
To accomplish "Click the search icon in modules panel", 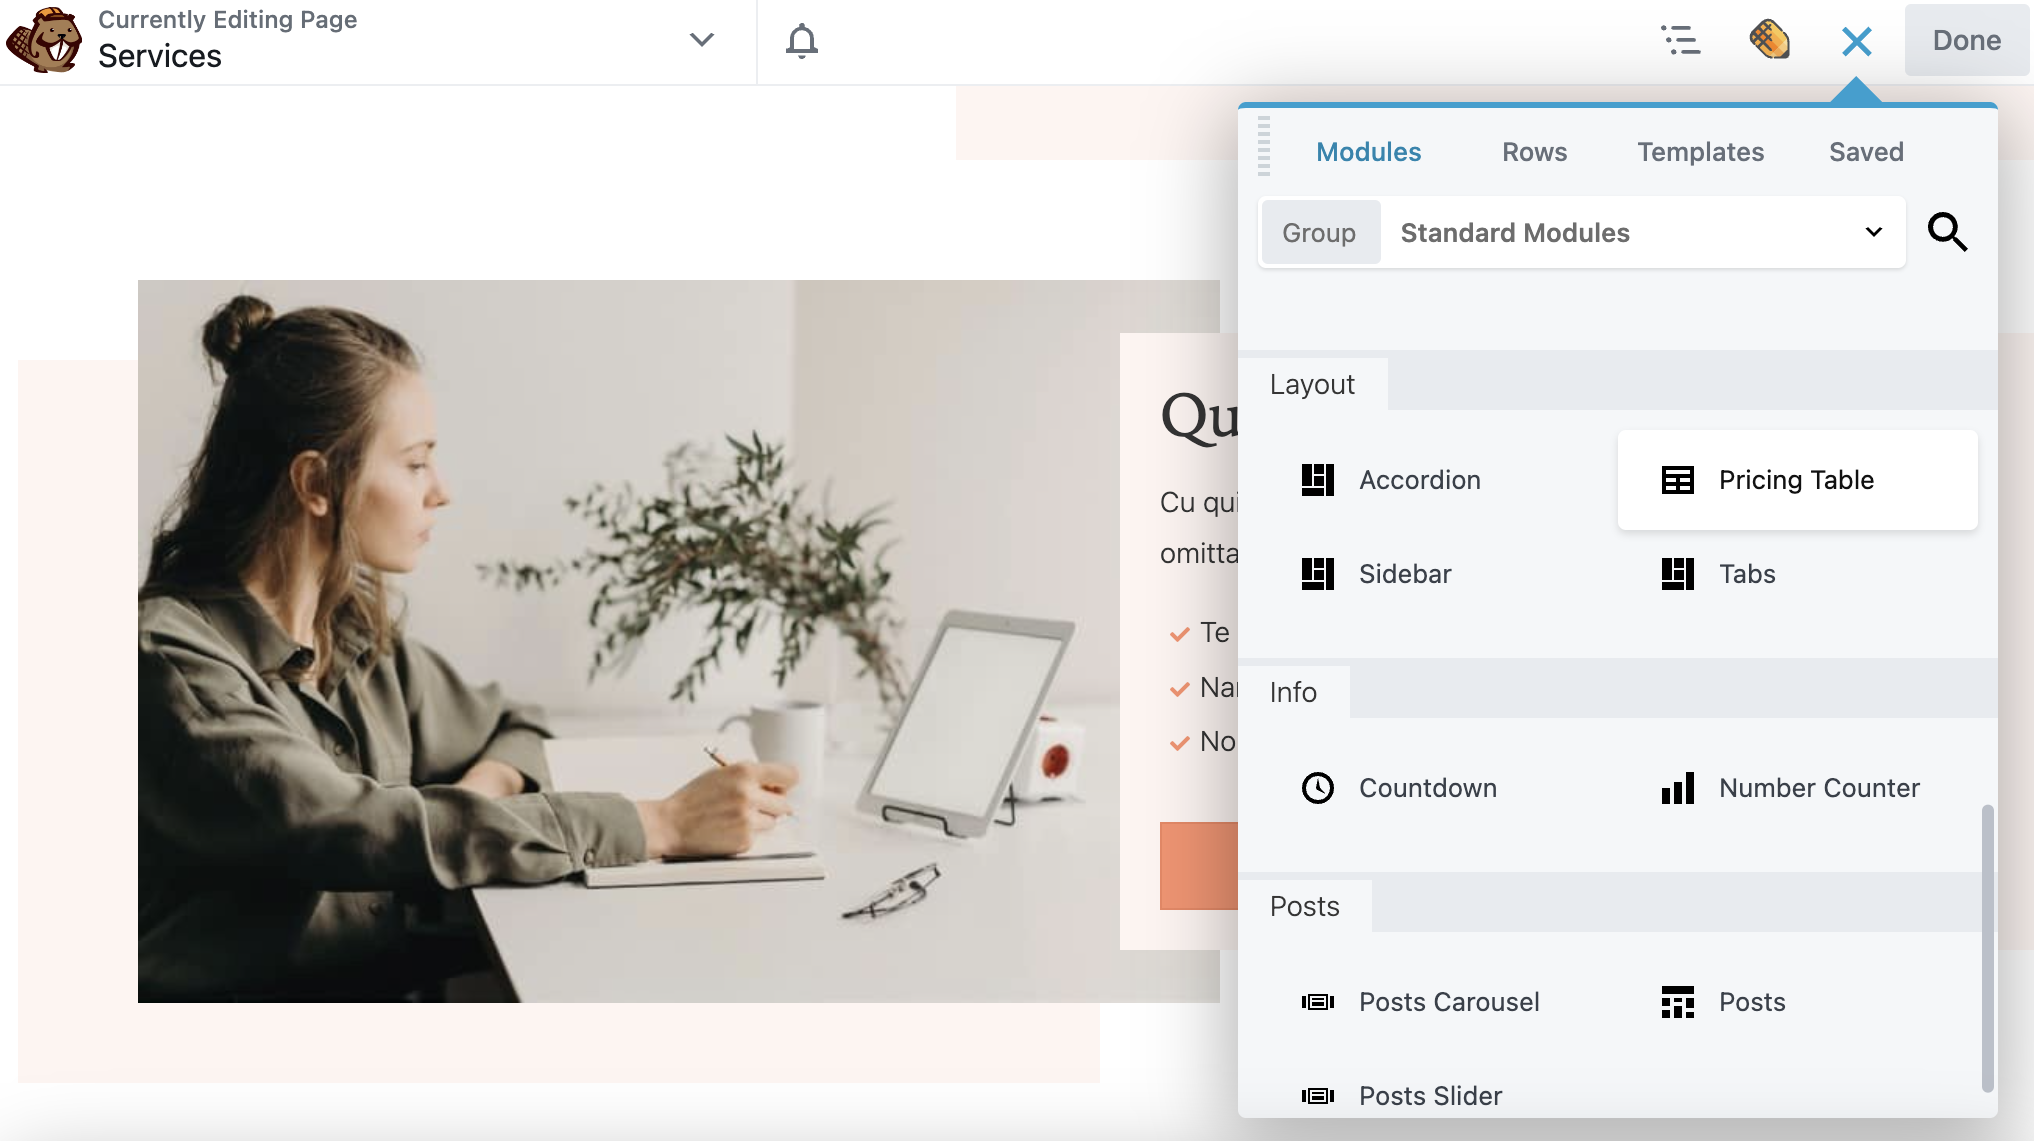I will pos(1949,230).
